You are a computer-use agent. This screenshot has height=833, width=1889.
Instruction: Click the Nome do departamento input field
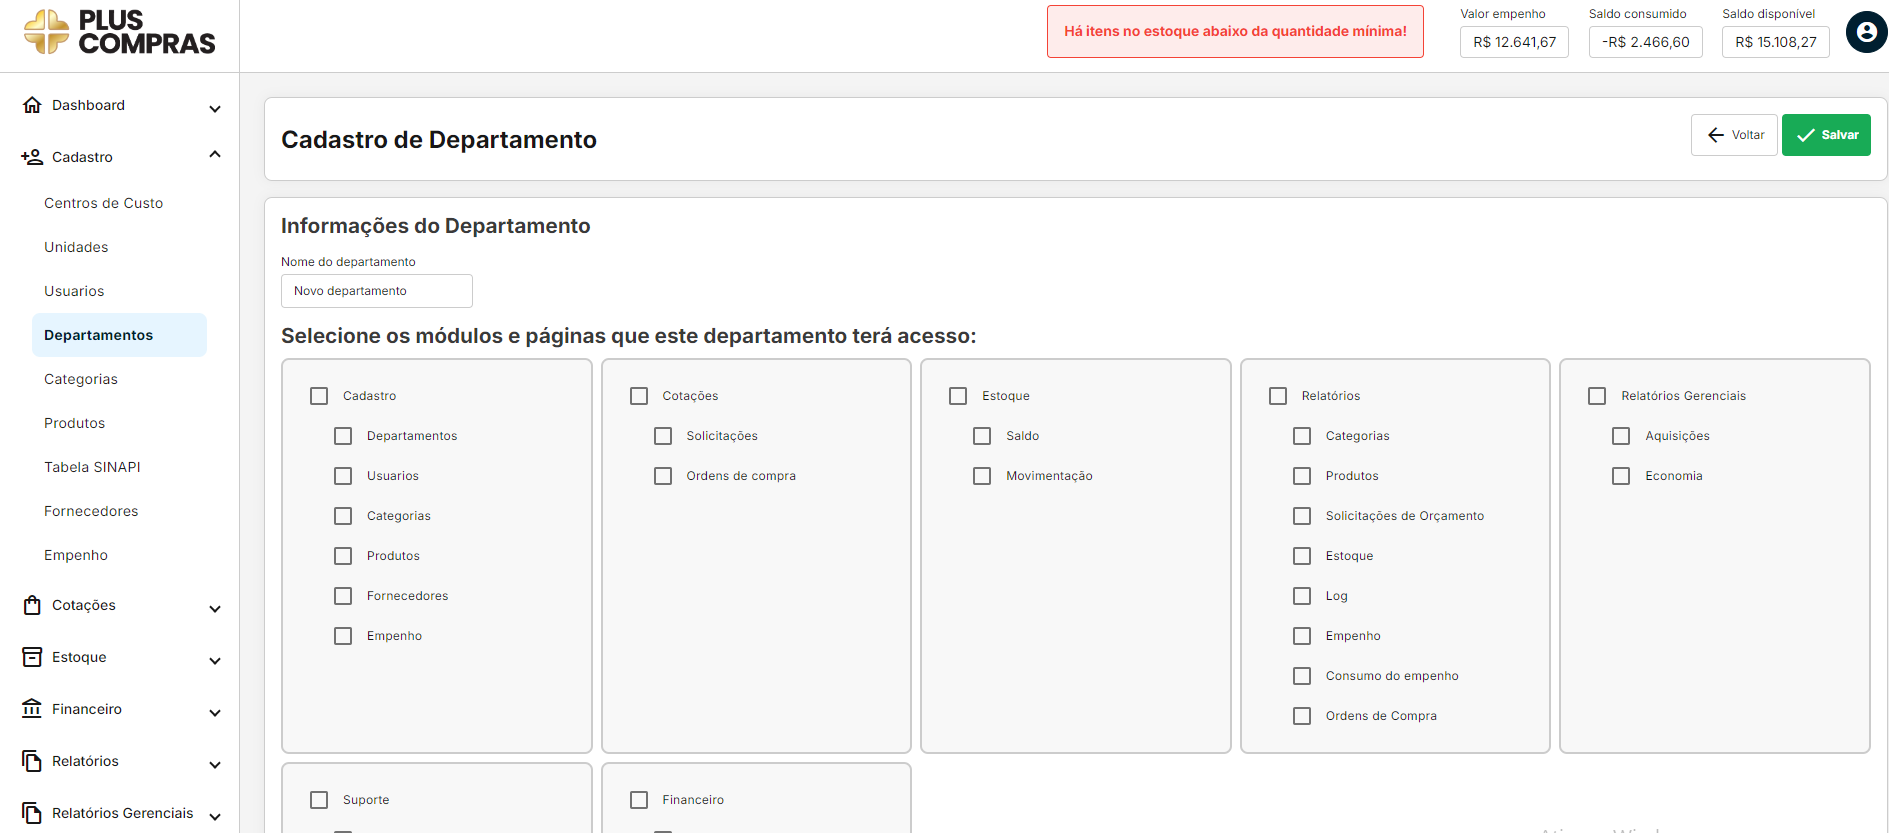(376, 291)
